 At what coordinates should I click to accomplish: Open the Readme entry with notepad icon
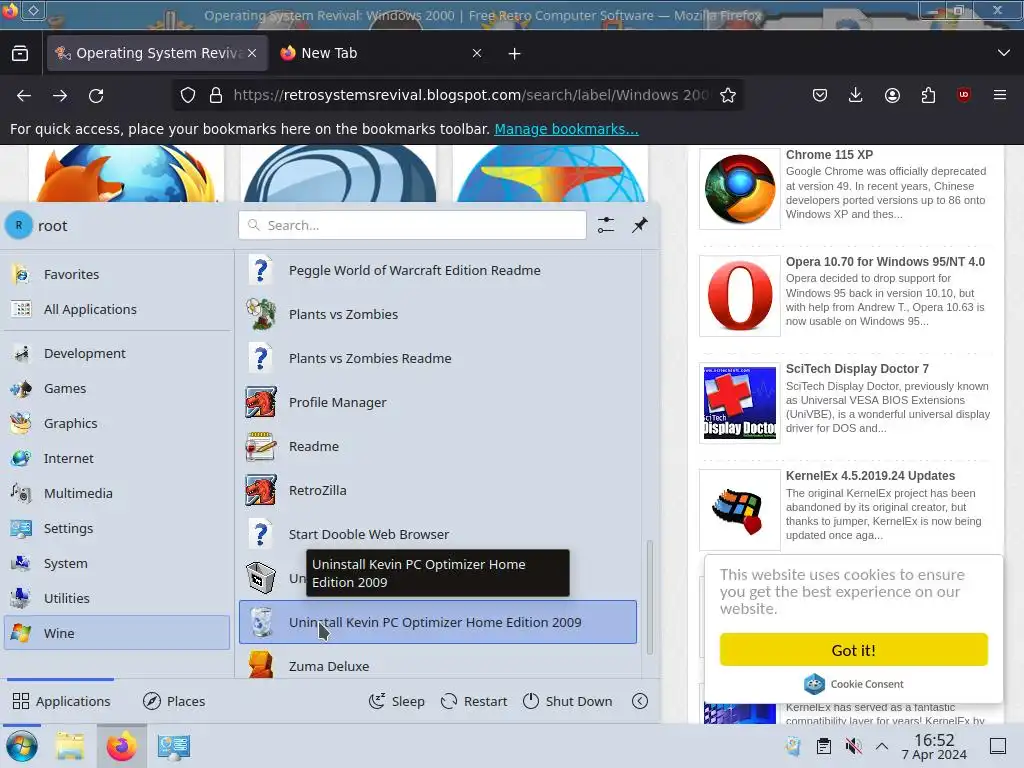coord(438,446)
